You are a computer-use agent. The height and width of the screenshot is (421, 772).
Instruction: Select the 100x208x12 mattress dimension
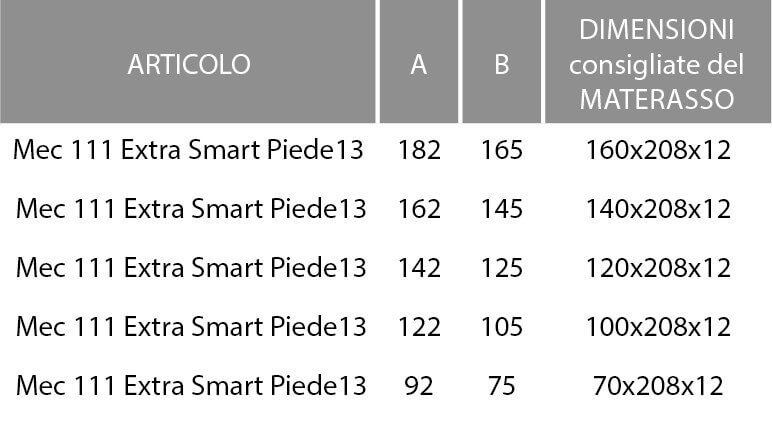(658, 326)
